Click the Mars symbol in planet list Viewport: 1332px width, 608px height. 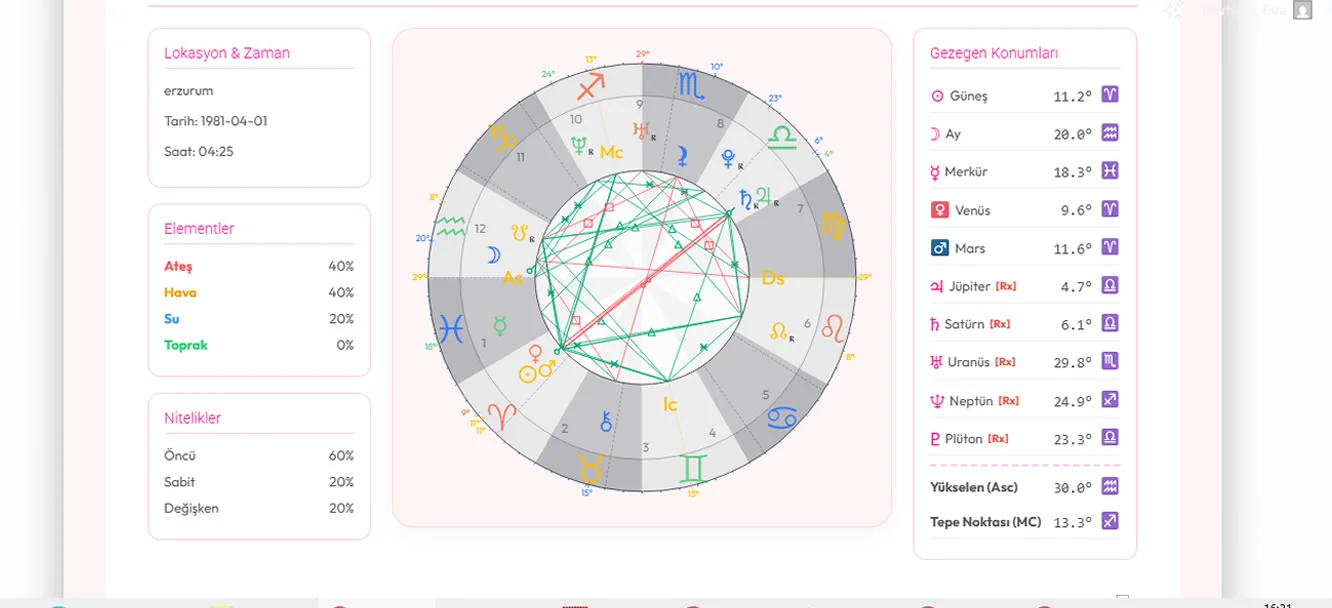(x=939, y=247)
